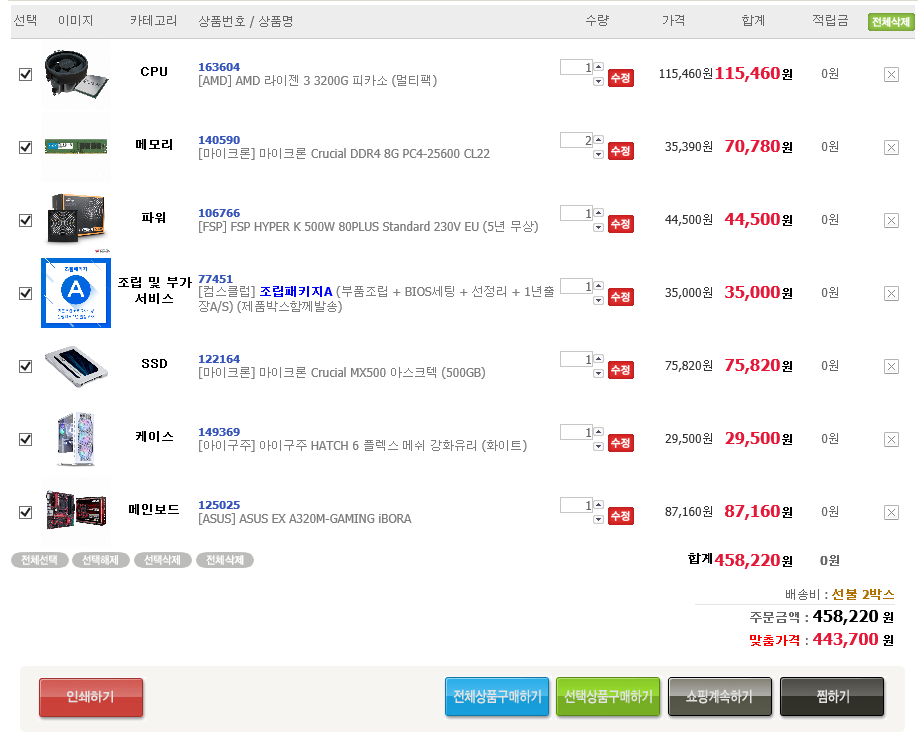918x755 pixels.
Task: Uncheck the 메모리 row checkbox
Action: point(25,147)
